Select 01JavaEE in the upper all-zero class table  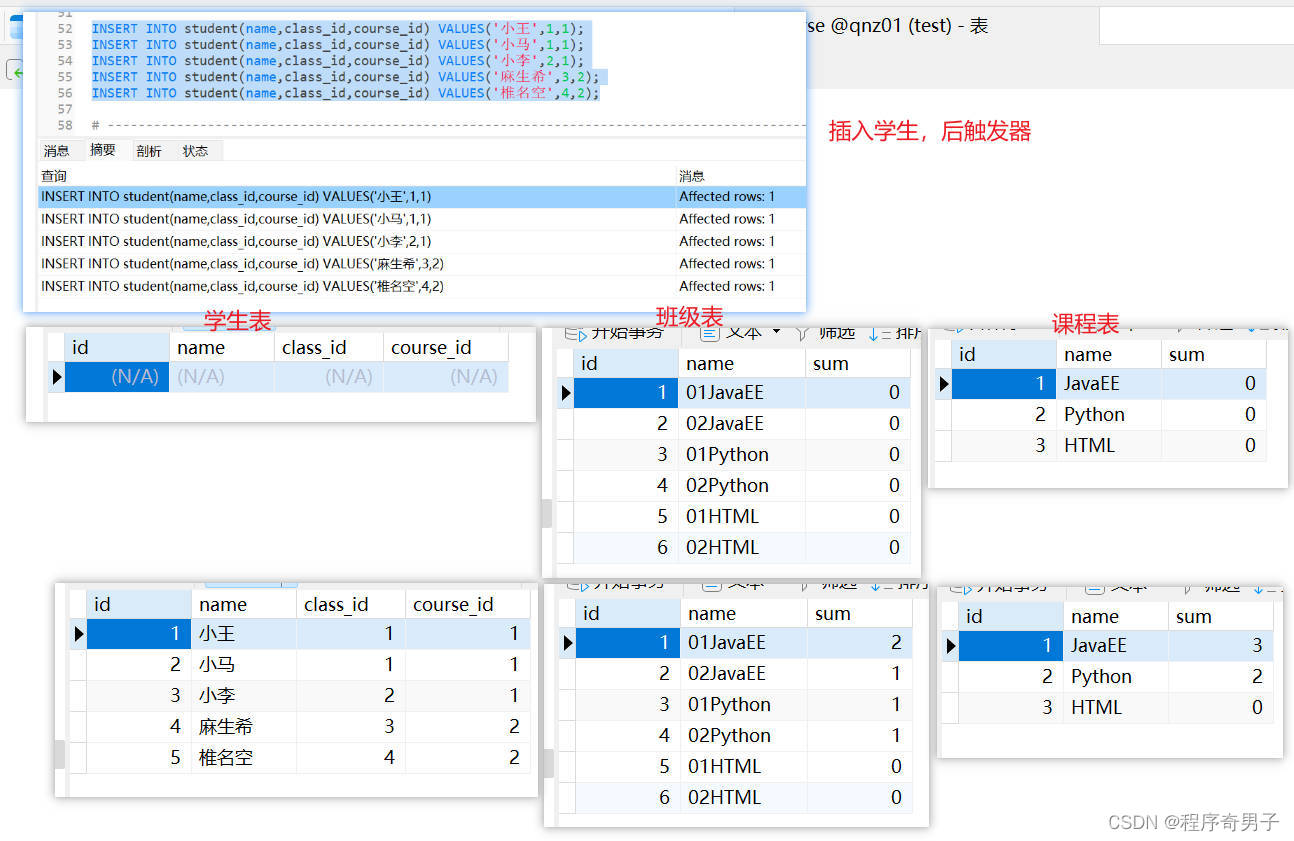[742, 393]
